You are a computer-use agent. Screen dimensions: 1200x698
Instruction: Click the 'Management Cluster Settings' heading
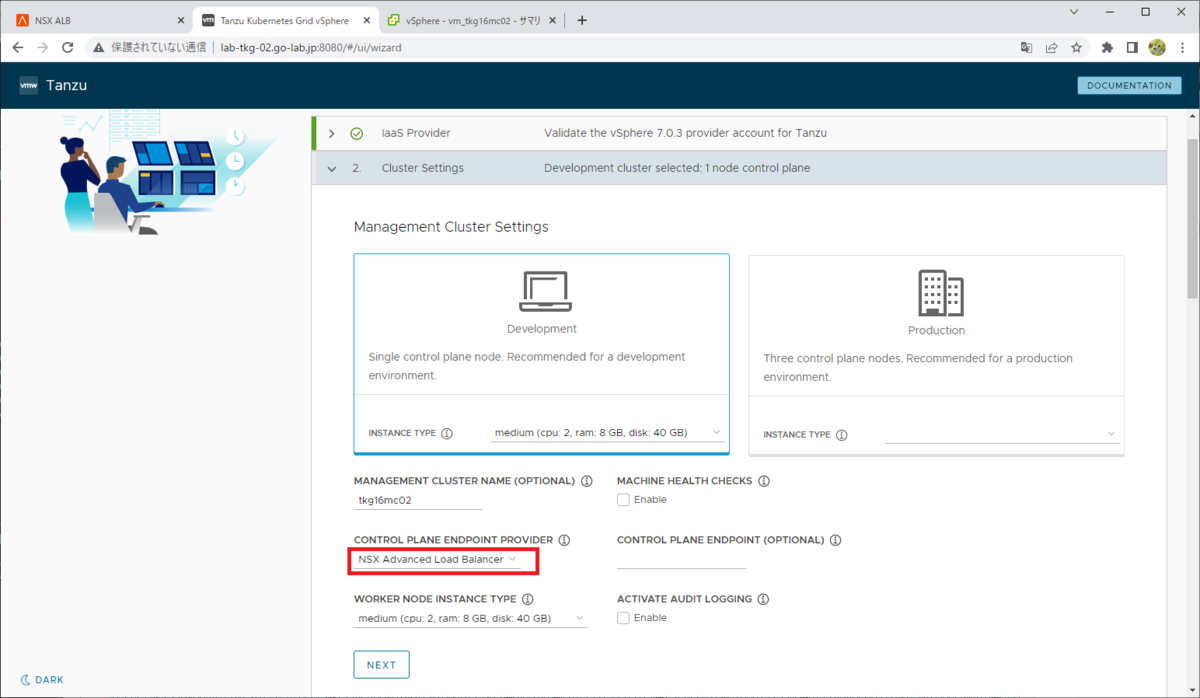tap(451, 227)
